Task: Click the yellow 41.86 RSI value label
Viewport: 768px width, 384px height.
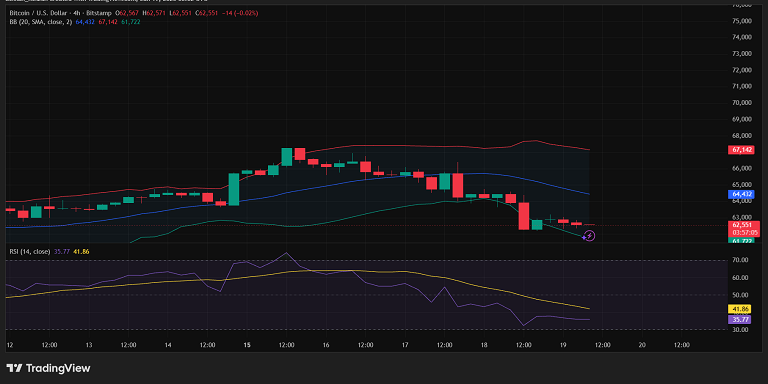Action: (x=740, y=309)
